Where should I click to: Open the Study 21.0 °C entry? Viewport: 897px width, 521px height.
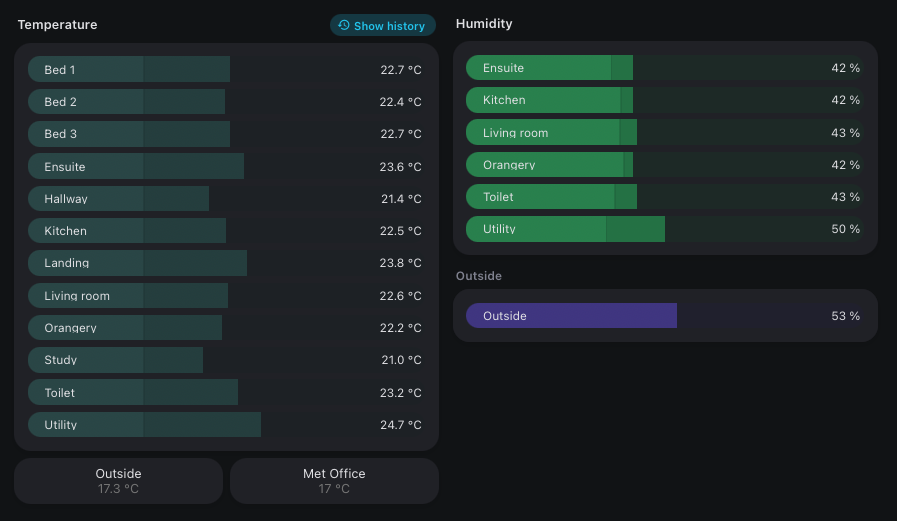coord(227,360)
